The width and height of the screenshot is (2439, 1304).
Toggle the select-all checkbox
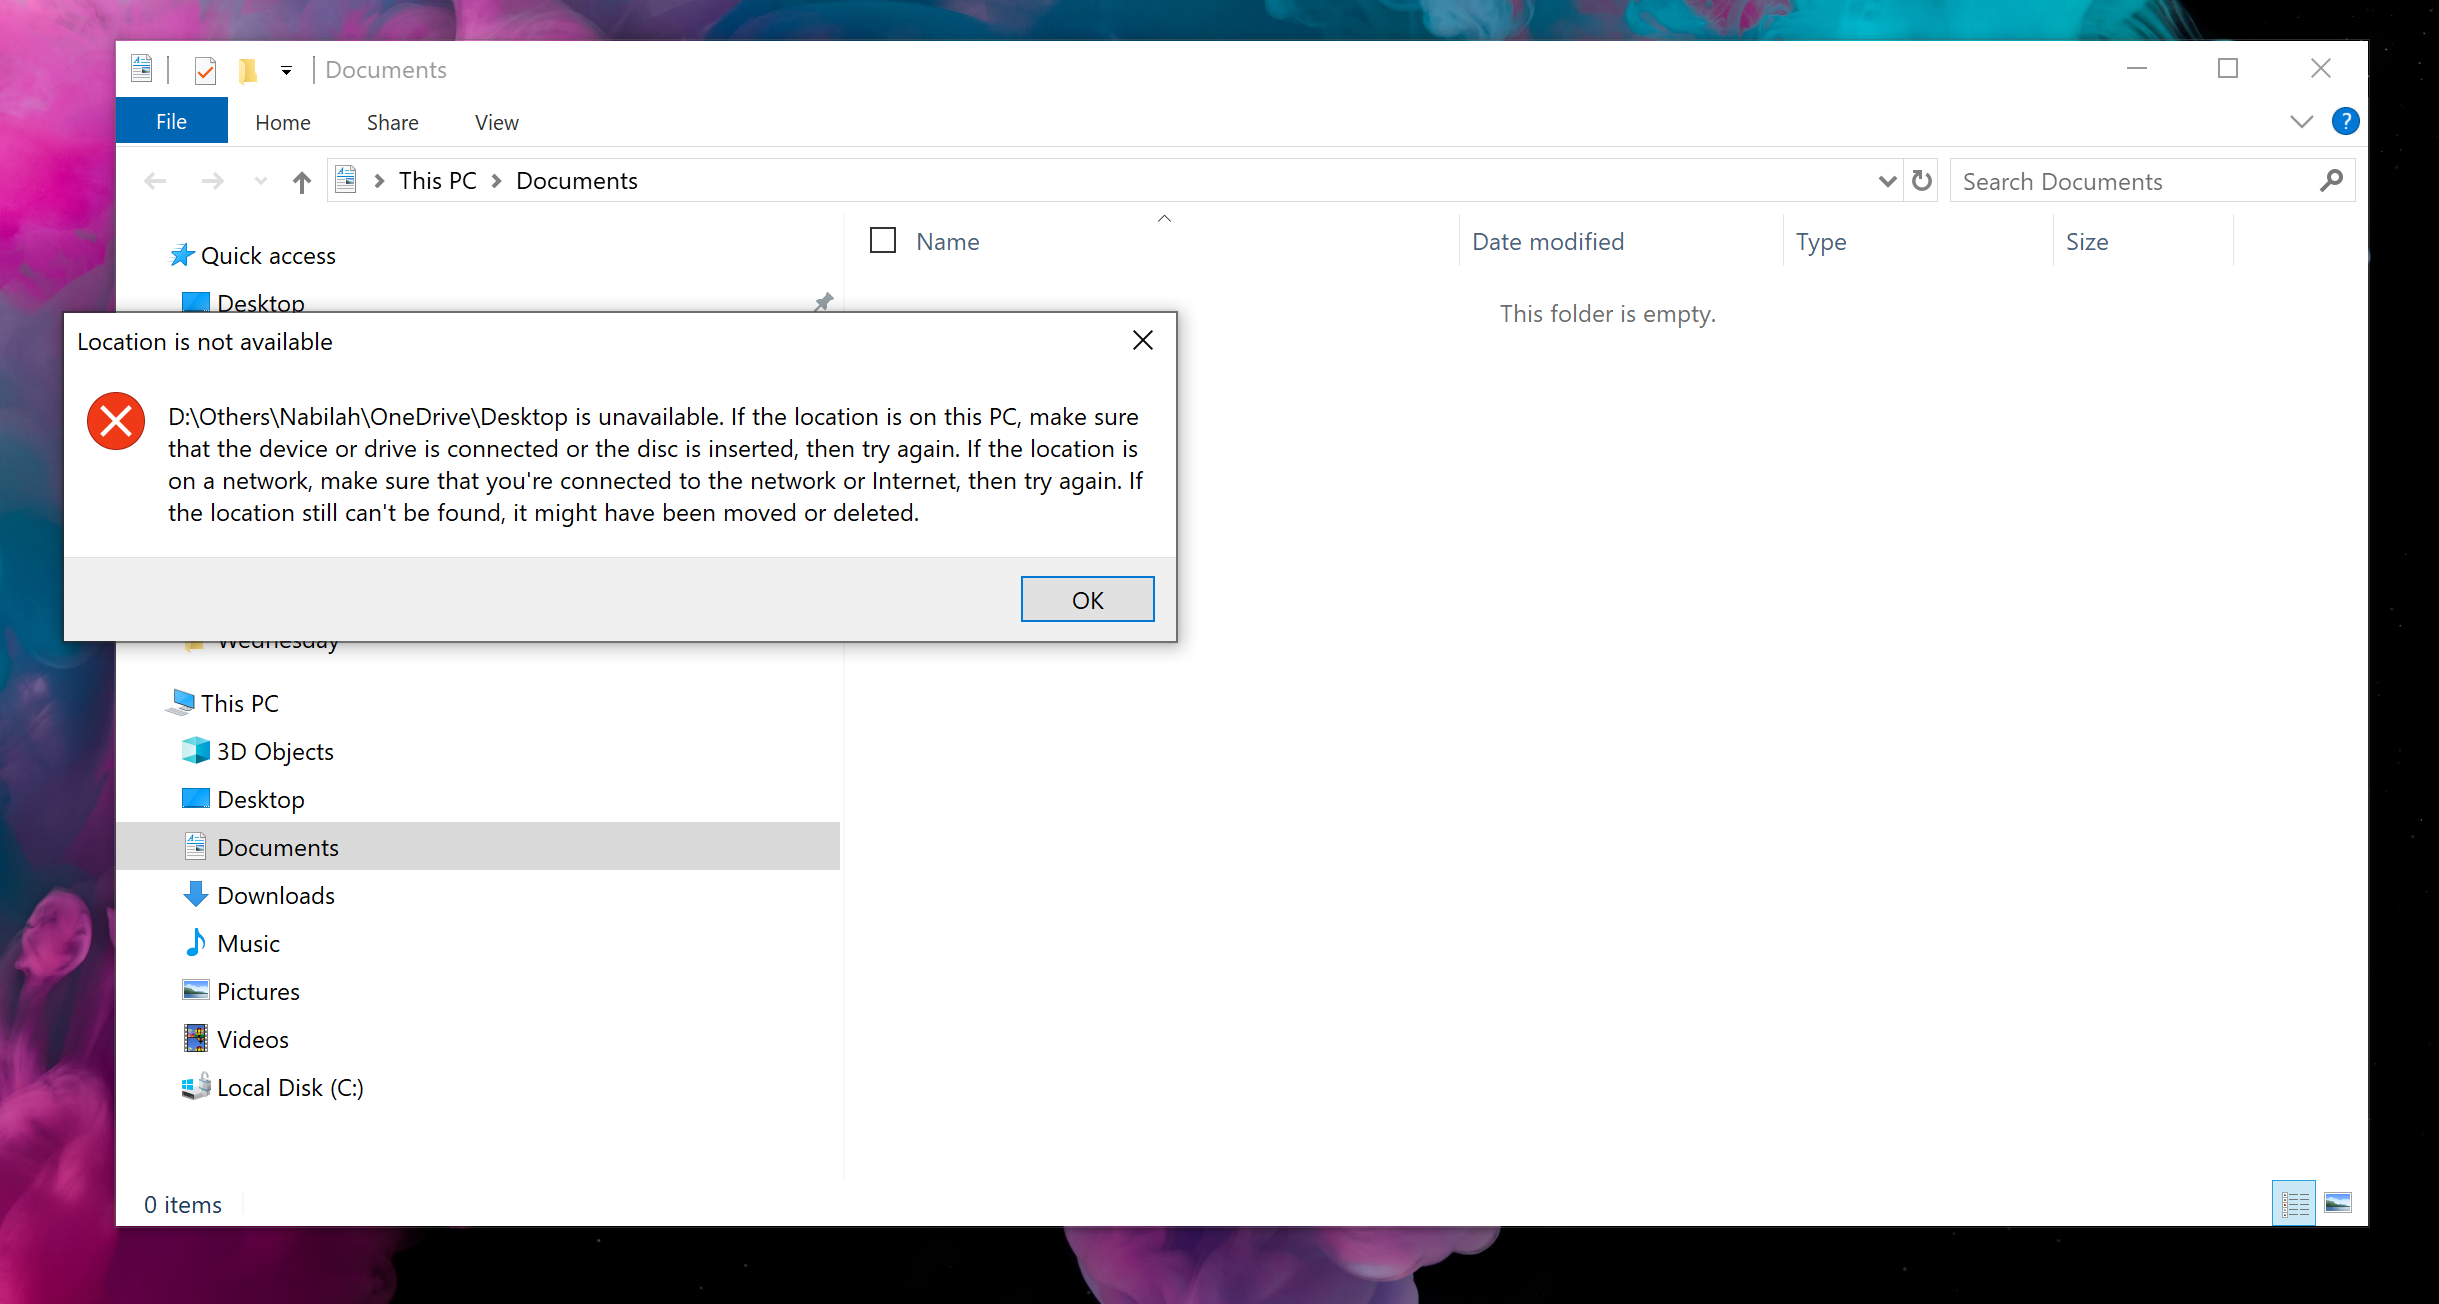[883, 241]
